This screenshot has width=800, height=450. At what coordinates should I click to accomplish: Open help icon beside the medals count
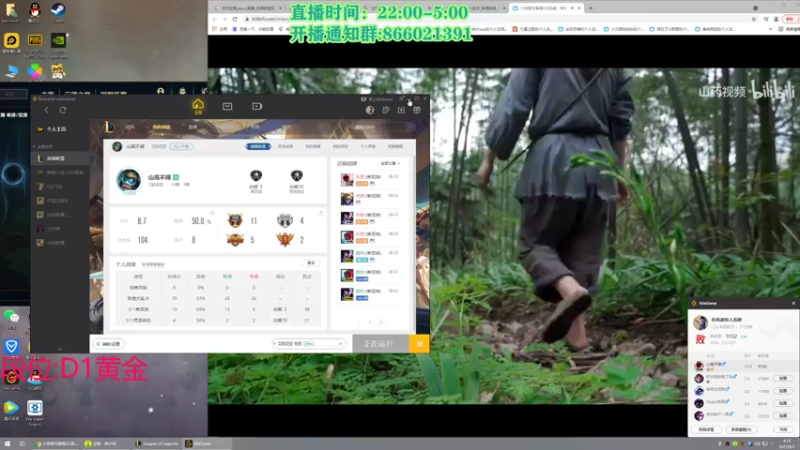[320, 213]
